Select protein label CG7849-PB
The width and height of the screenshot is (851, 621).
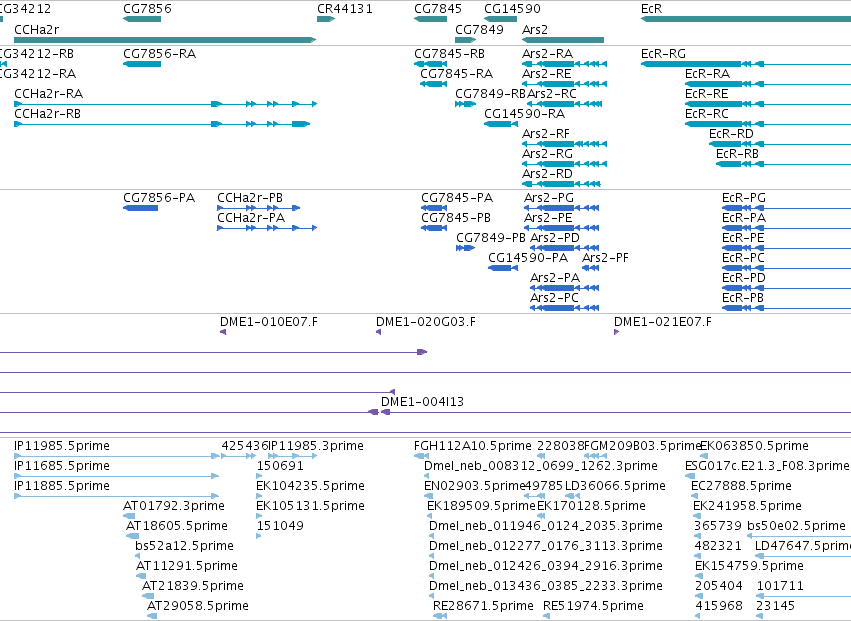[x=491, y=238]
